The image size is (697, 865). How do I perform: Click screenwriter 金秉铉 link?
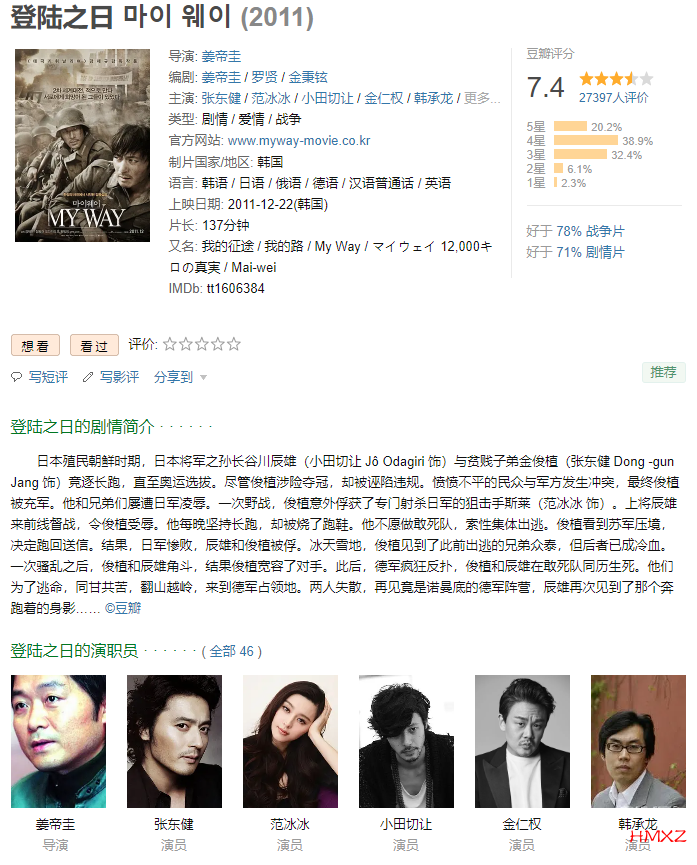[308, 77]
